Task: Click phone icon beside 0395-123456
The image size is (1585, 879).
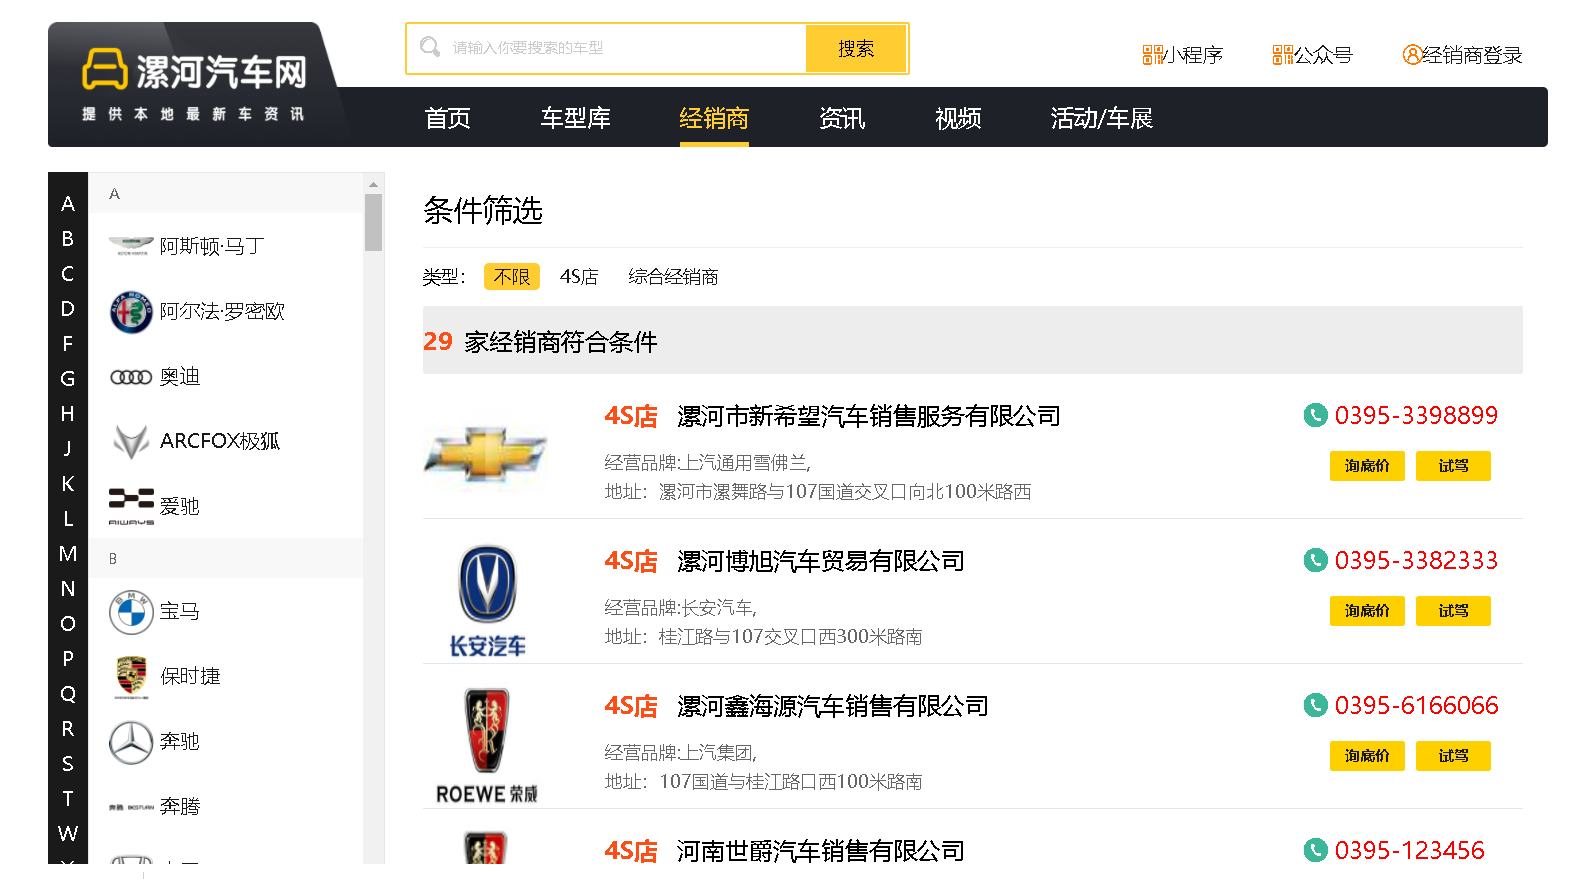Action: click(1315, 850)
